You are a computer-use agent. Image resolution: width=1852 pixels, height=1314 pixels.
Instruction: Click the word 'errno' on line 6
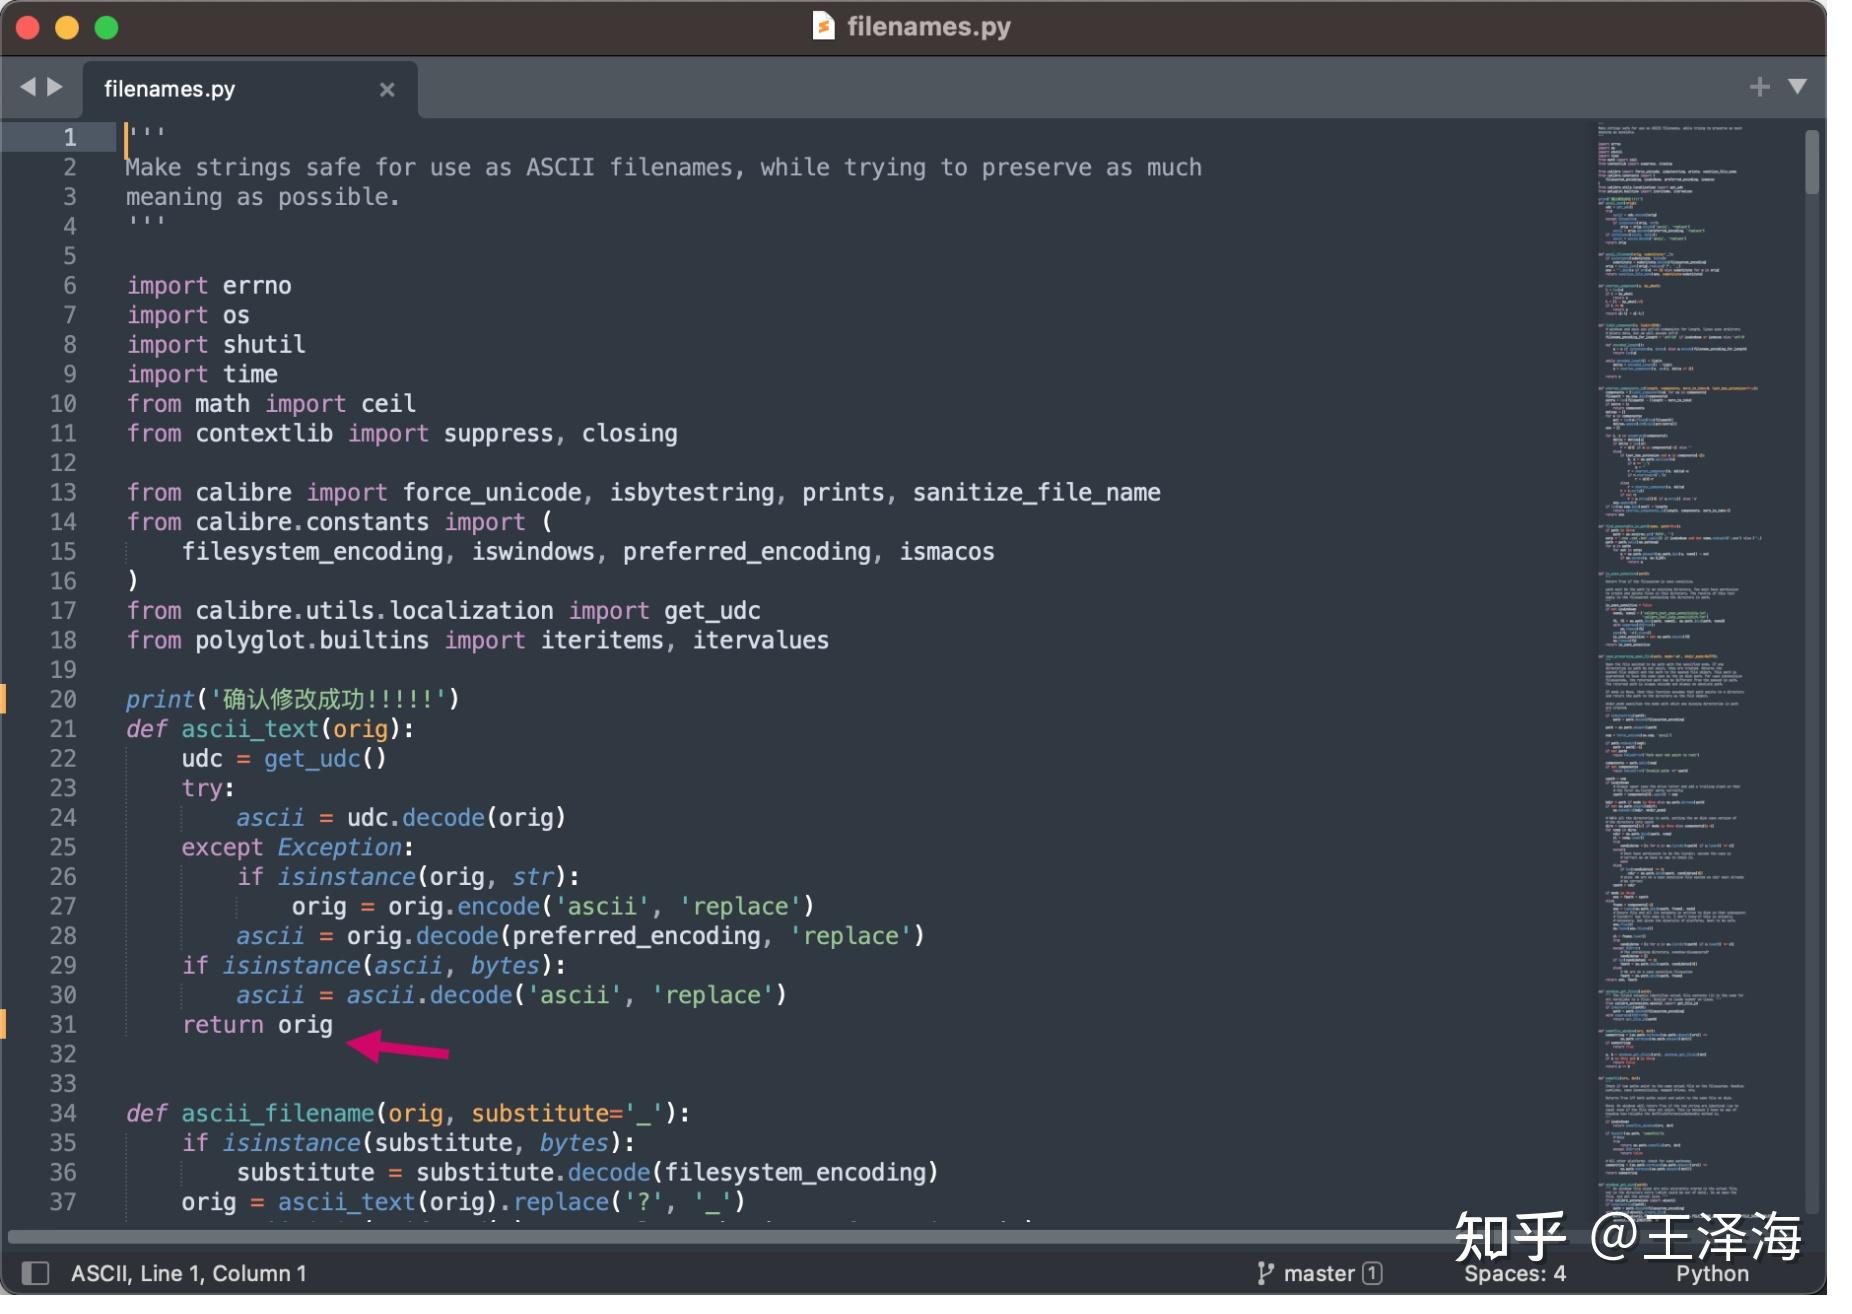[x=257, y=286]
